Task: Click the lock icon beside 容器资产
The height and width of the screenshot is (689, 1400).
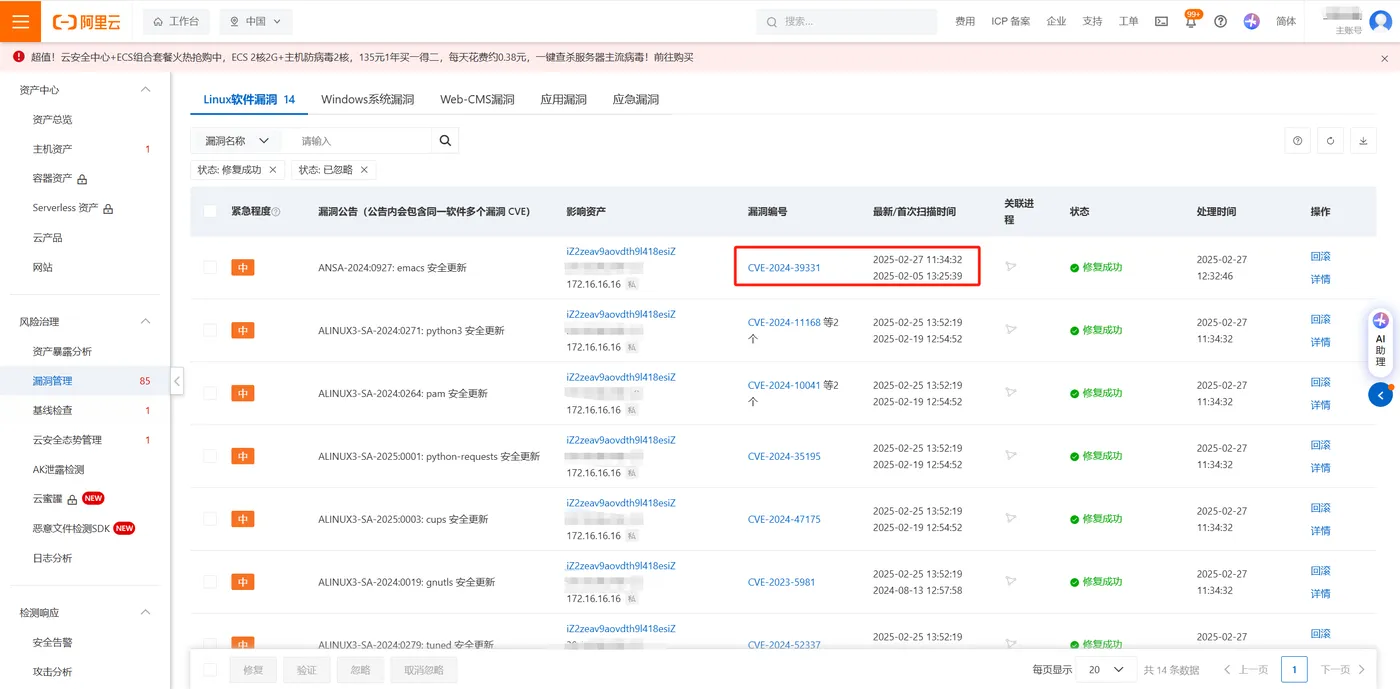Action: click(x=82, y=179)
